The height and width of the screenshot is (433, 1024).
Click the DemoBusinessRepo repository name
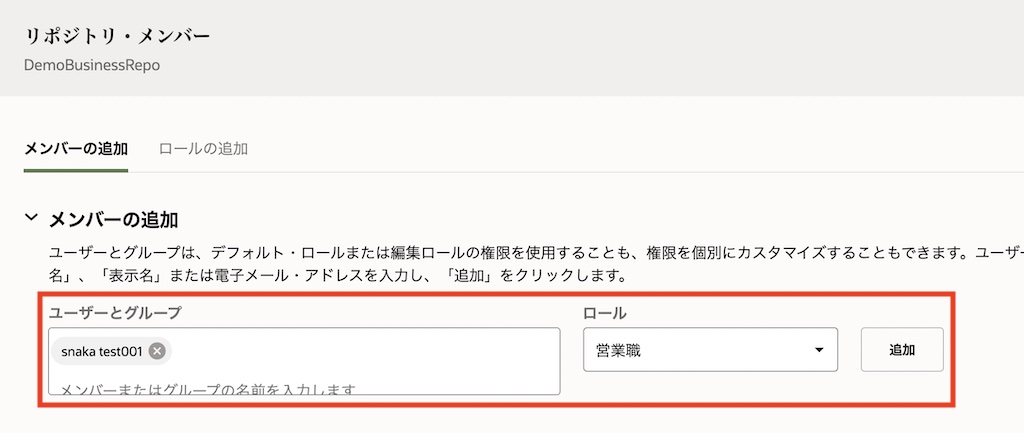pyautogui.click(x=92, y=65)
